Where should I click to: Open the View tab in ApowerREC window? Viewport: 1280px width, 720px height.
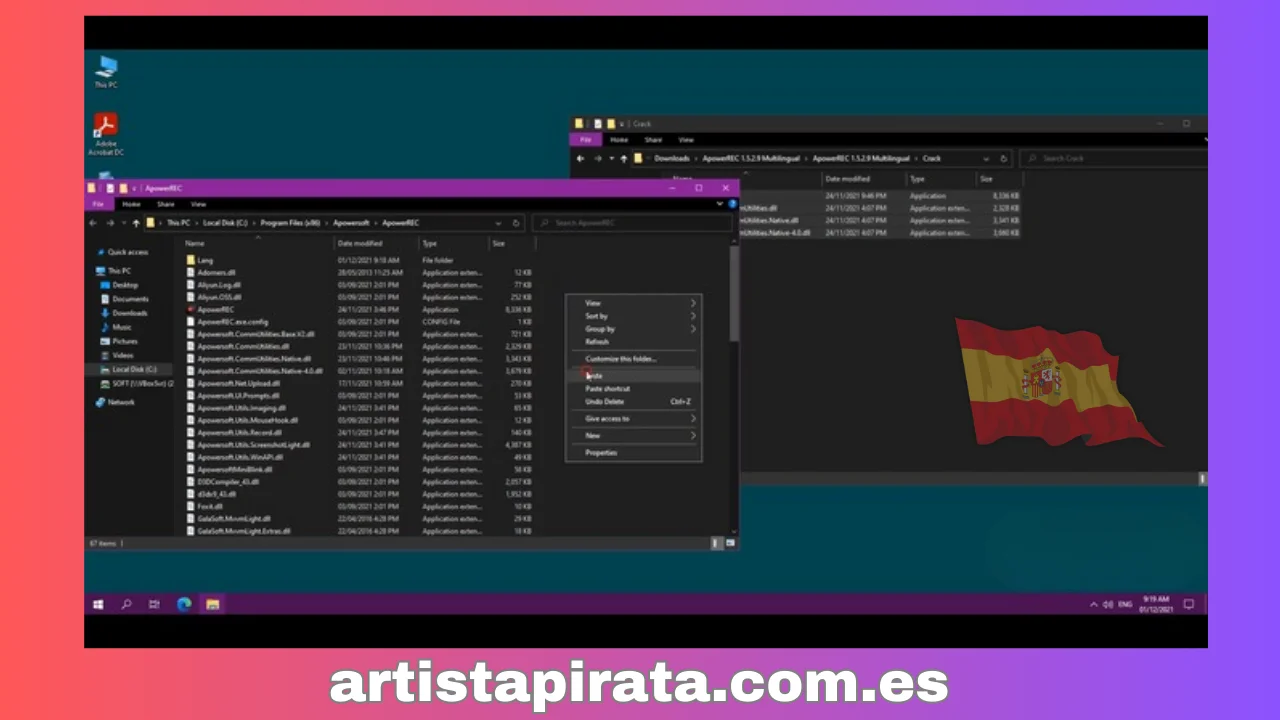click(x=198, y=204)
